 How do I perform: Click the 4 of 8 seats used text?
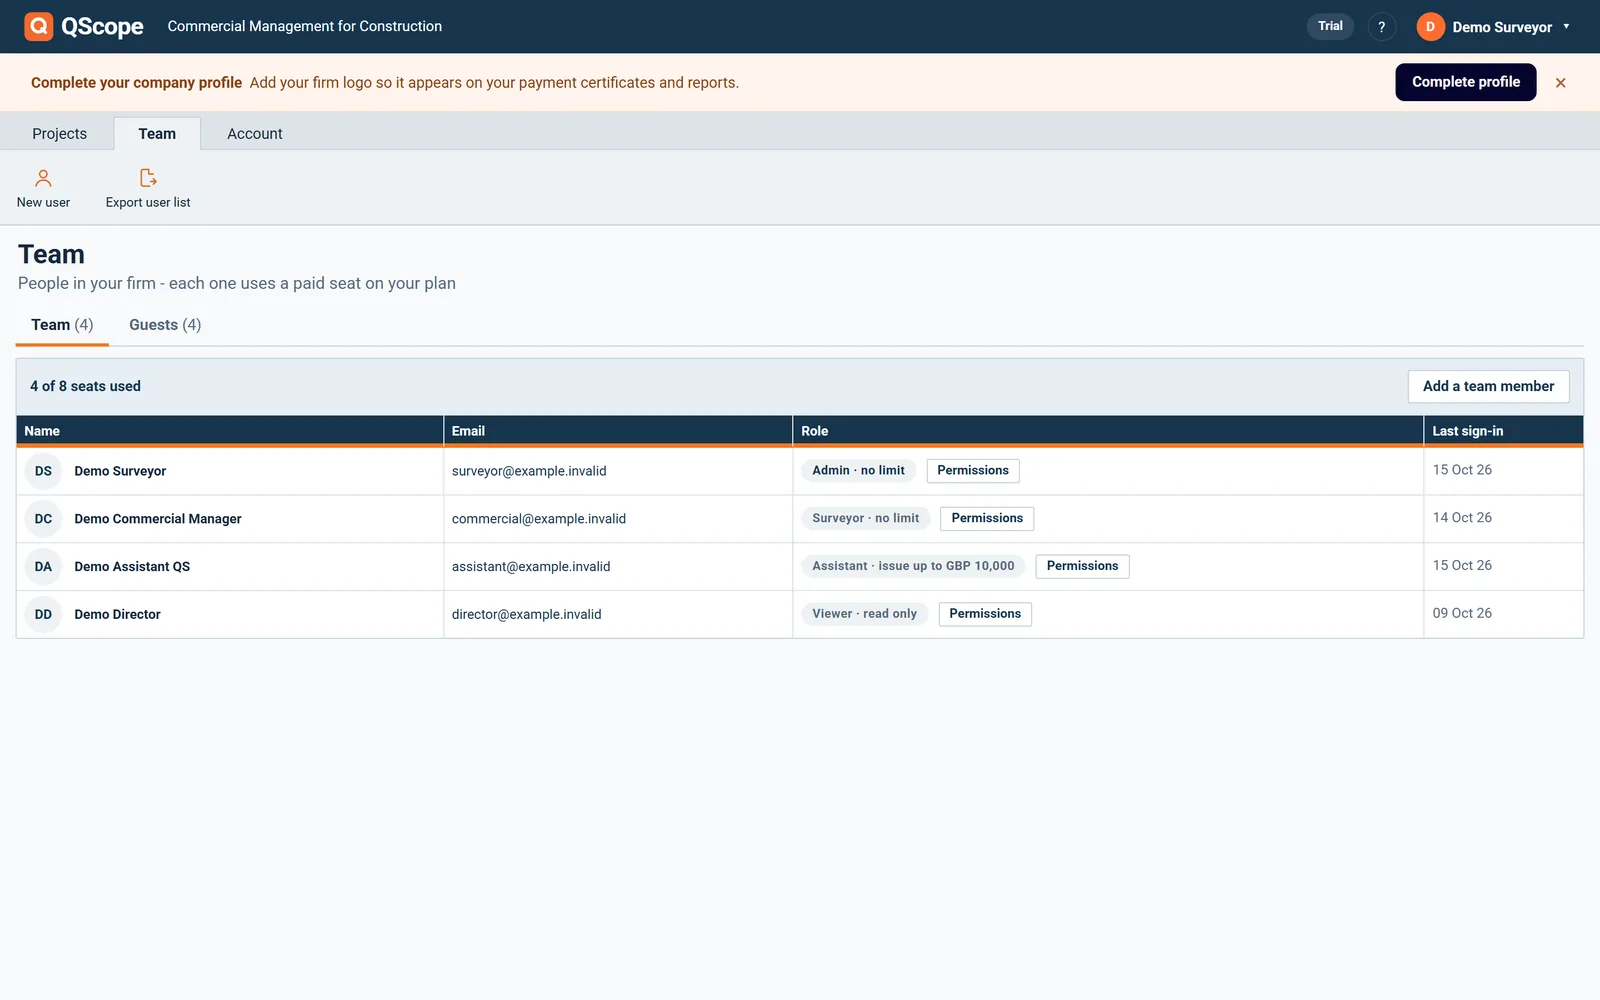tap(85, 386)
